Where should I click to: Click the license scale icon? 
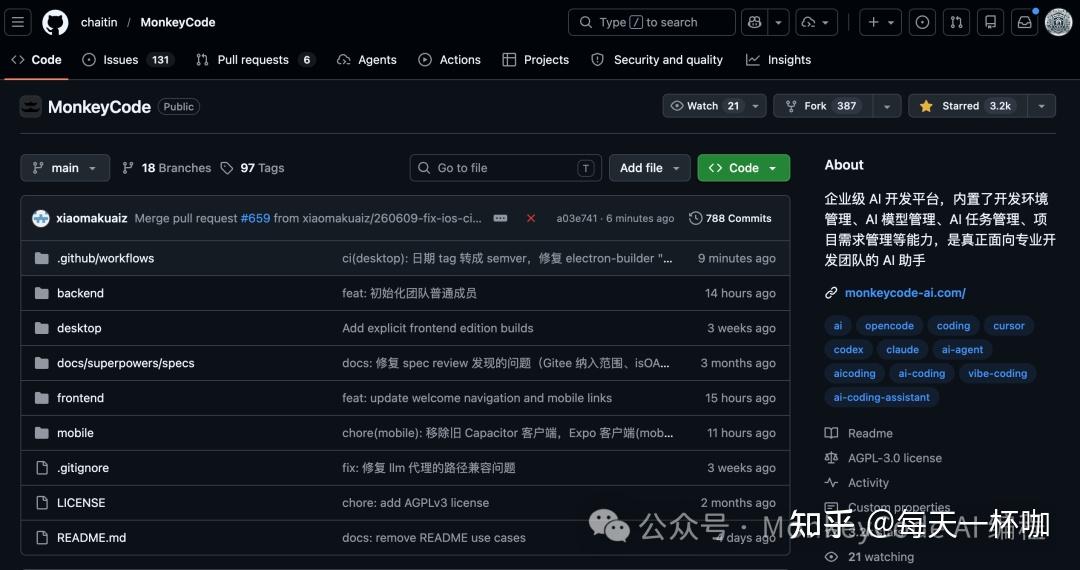coord(831,458)
